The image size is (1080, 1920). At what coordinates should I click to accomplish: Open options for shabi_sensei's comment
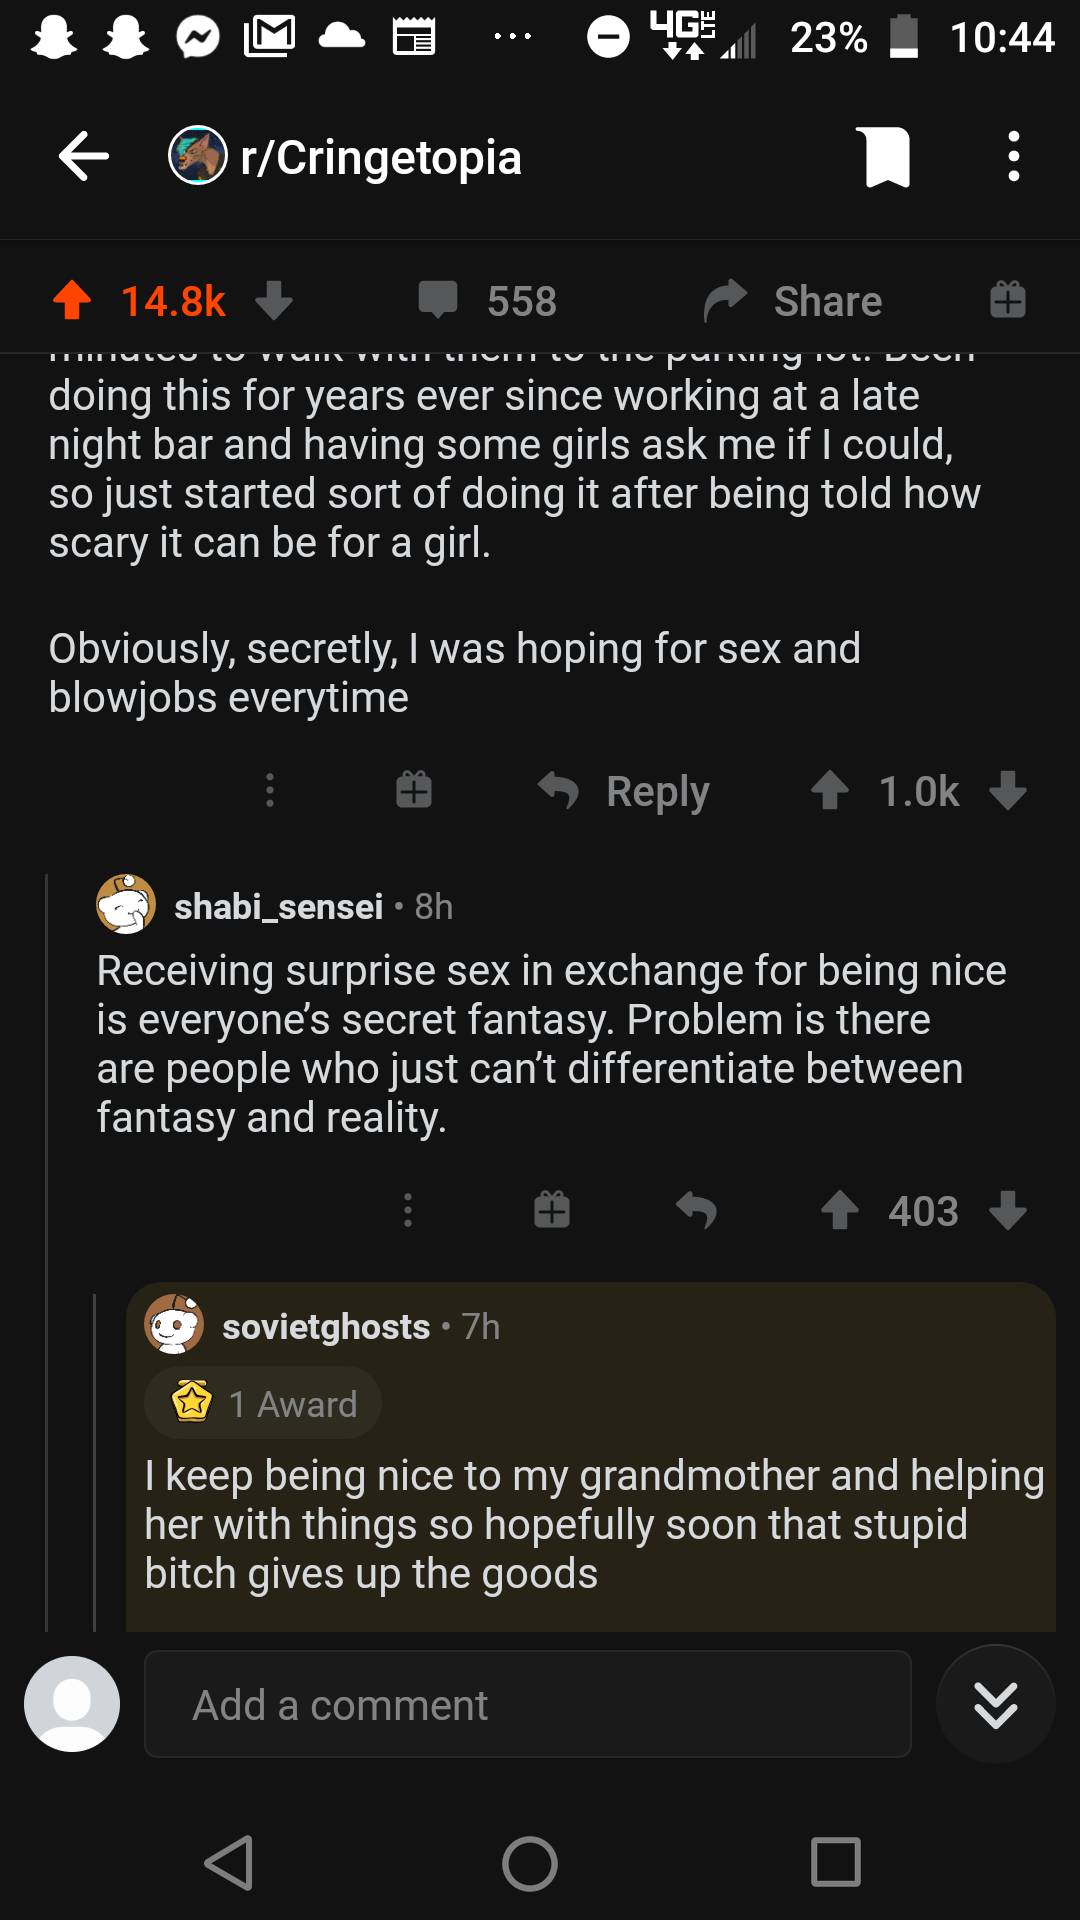(x=407, y=1210)
